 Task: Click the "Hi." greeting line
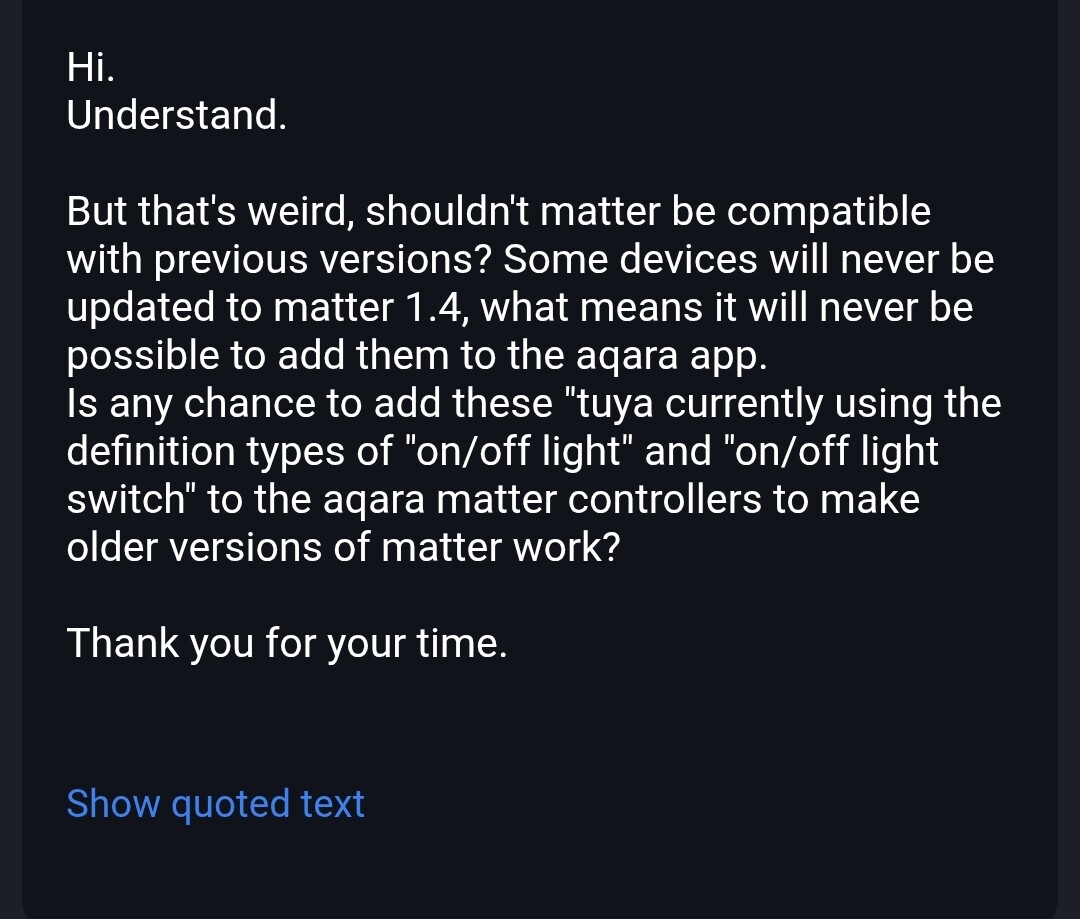point(91,67)
